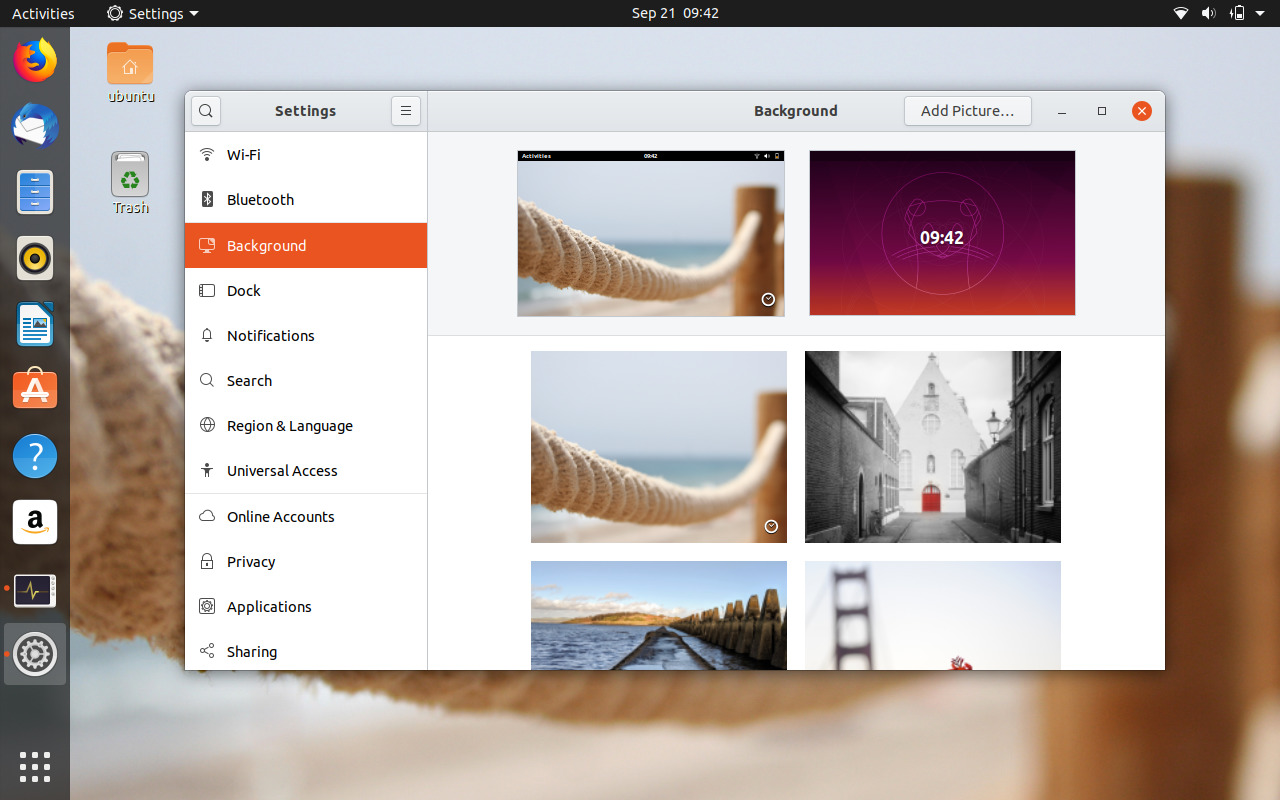Select the lock screen preview with clock
Viewport: 1280px width, 800px height.
[x=942, y=233]
